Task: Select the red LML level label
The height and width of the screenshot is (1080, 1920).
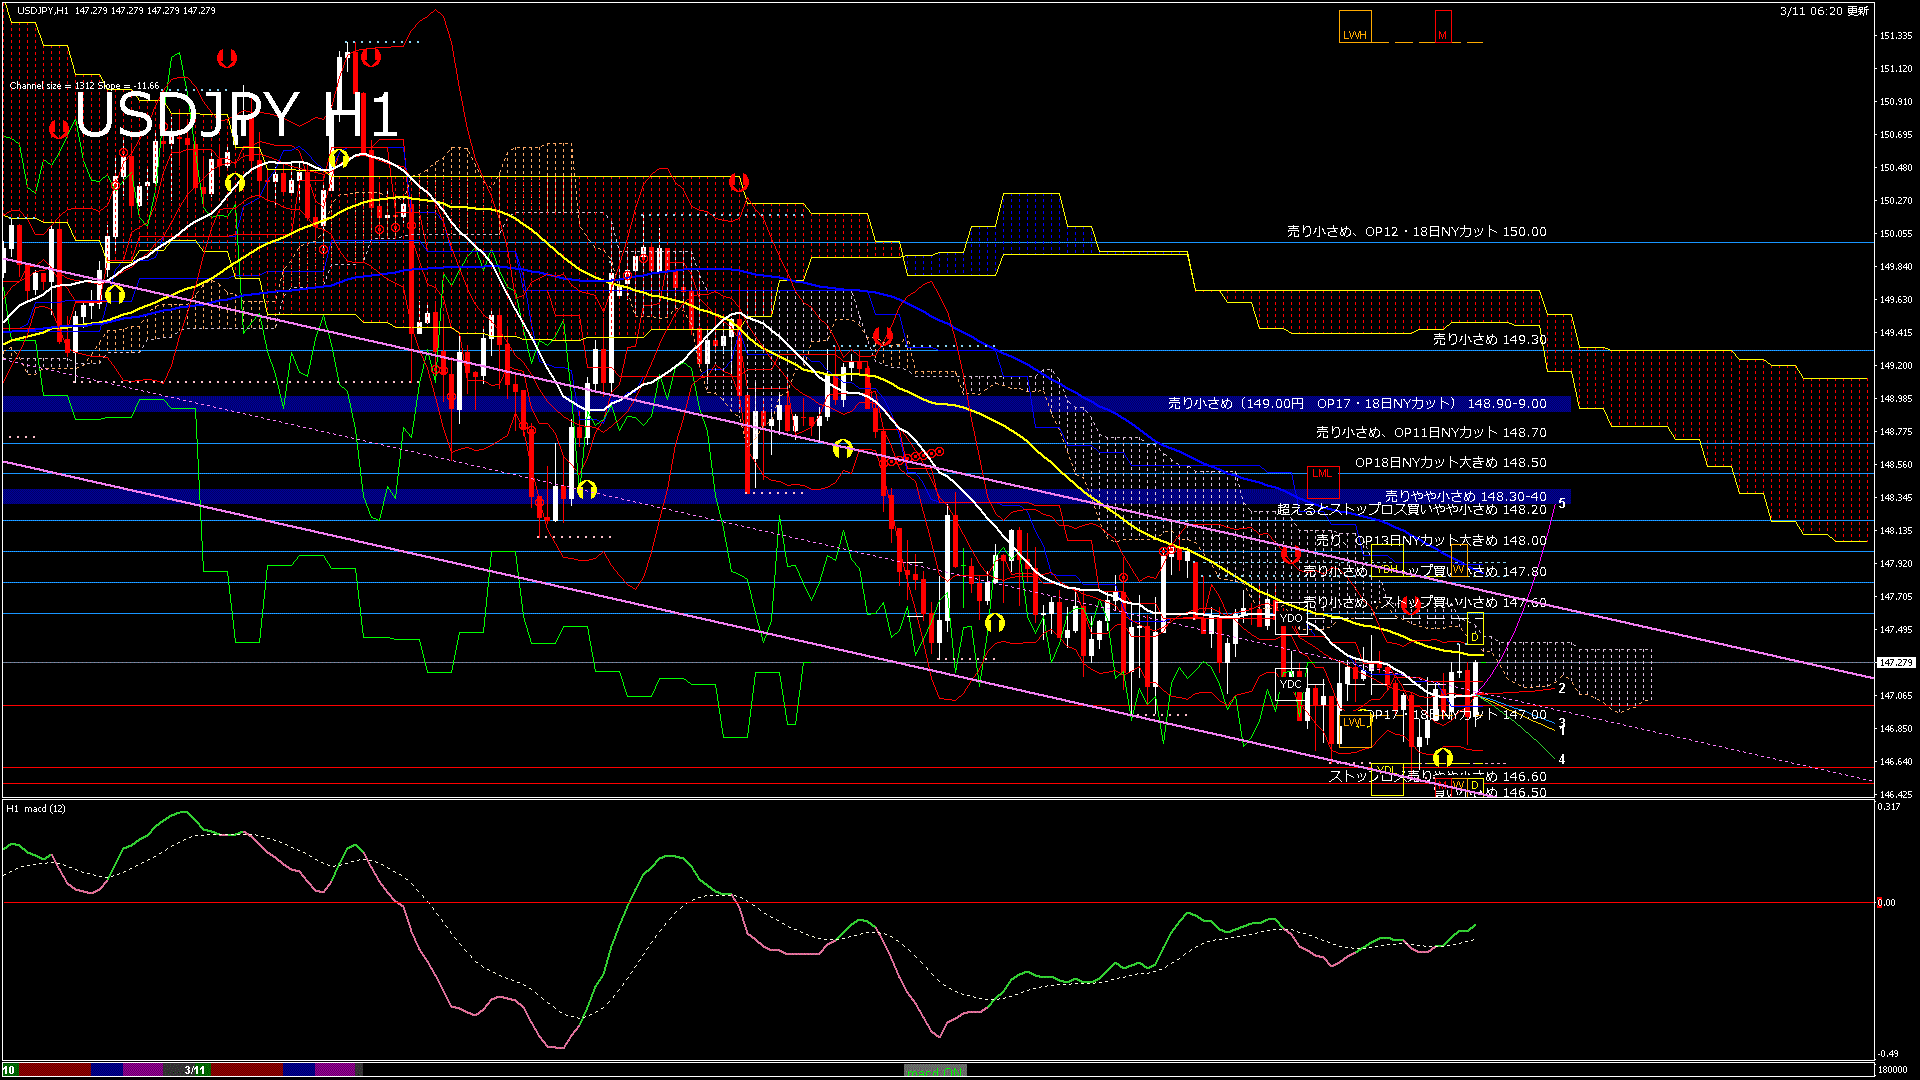Action: click(1322, 474)
